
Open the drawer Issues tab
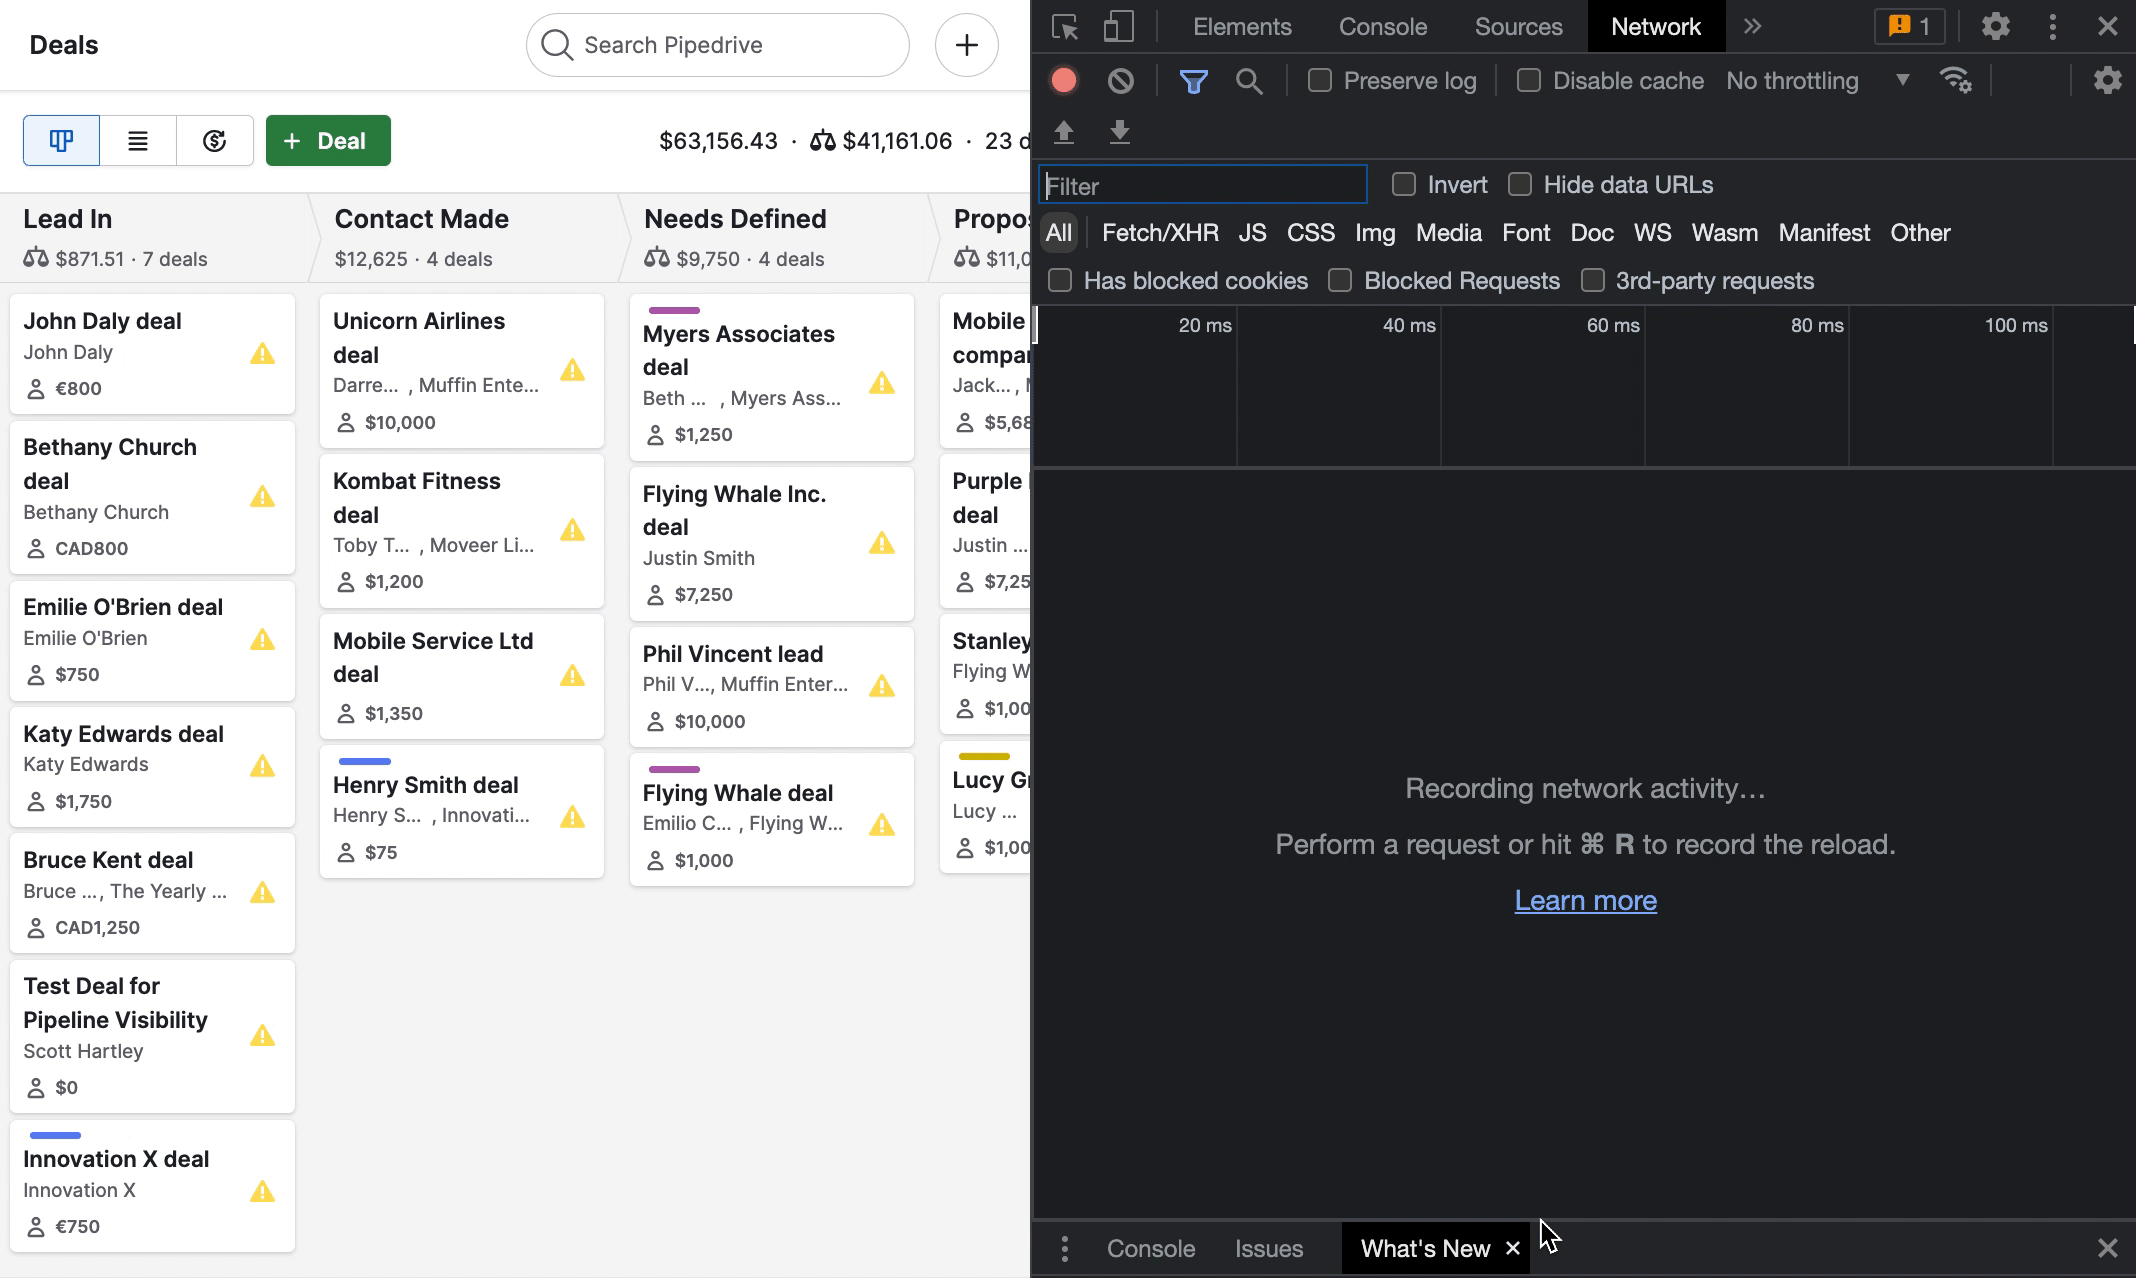point(1269,1248)
